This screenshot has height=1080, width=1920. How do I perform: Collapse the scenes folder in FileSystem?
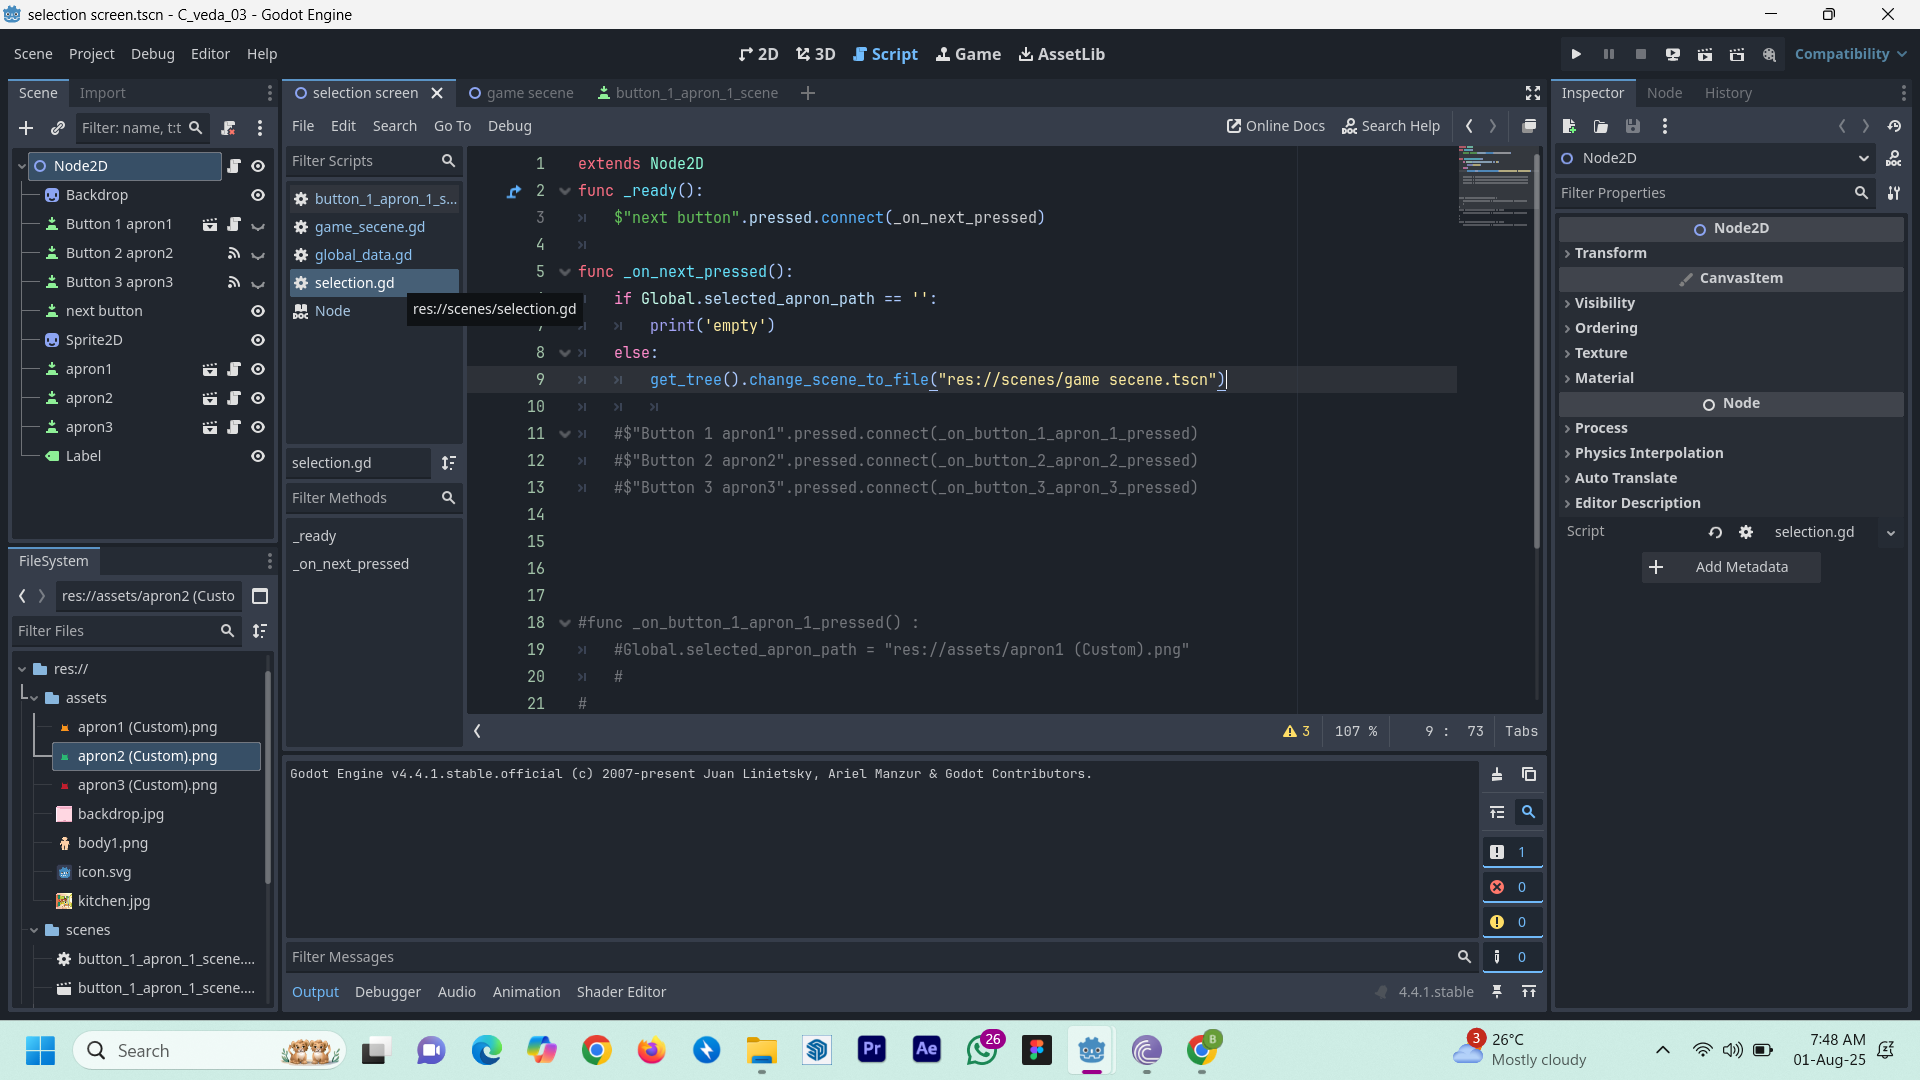(34, 930)
